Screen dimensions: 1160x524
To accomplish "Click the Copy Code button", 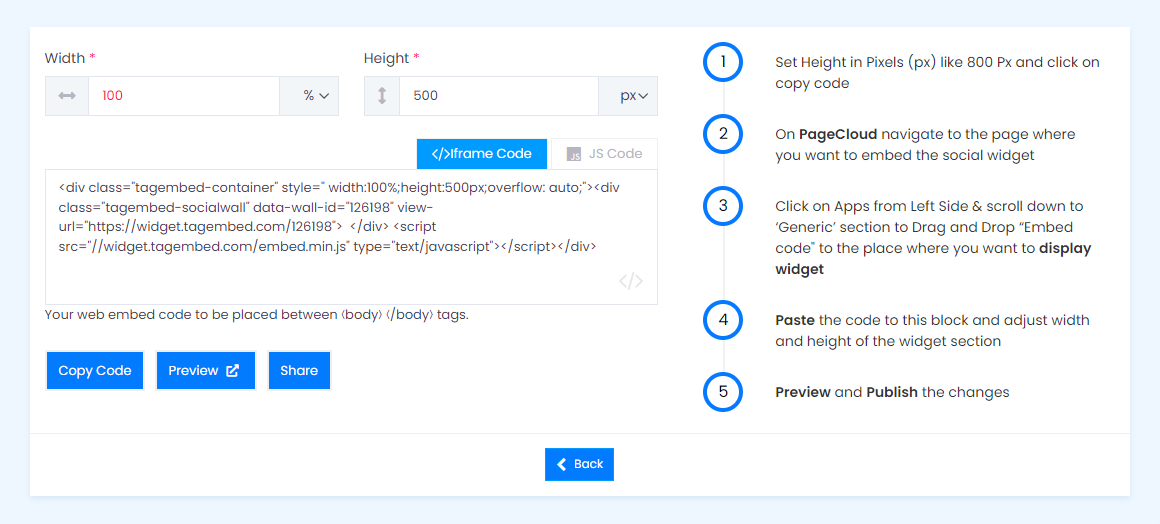I will point(95,371).
